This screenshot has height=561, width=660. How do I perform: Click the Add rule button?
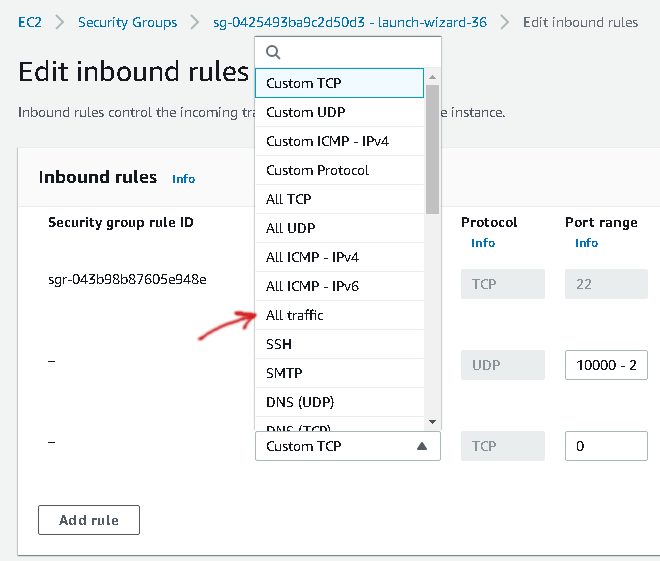click(89, 520)
